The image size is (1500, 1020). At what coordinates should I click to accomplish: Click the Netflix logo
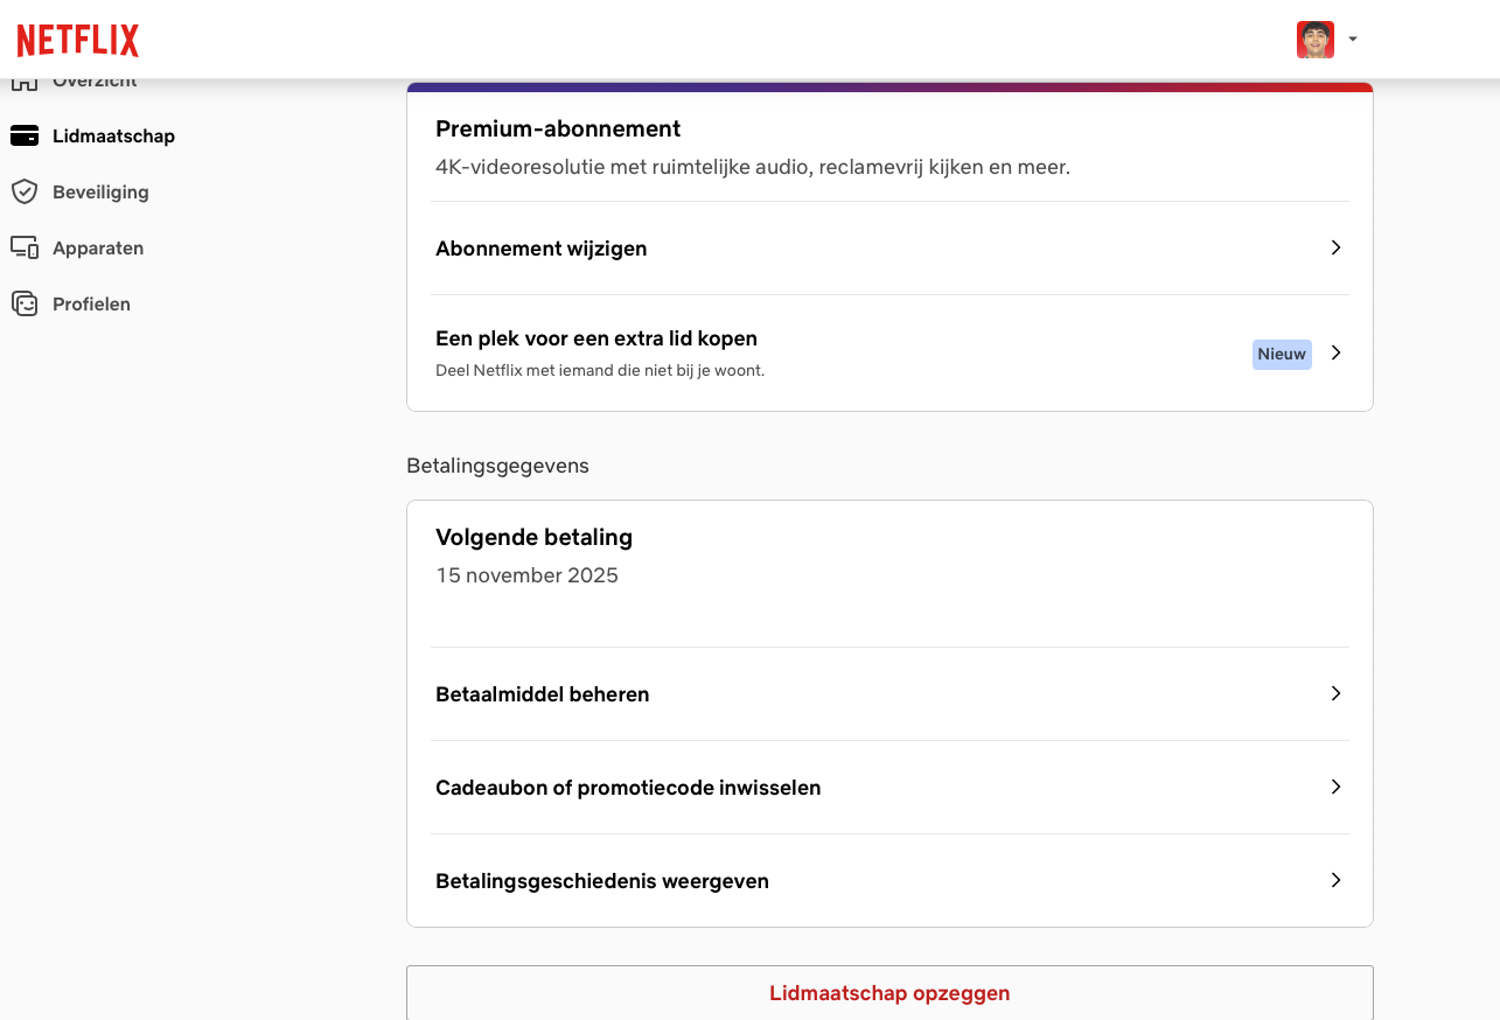(78, 40)
